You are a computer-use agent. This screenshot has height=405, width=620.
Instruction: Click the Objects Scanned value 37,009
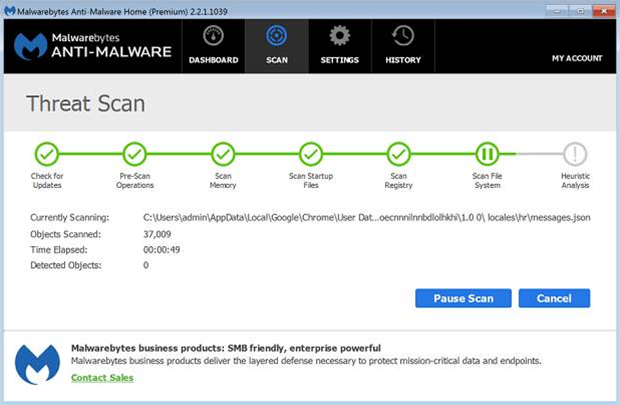click(x=157, y=234)
